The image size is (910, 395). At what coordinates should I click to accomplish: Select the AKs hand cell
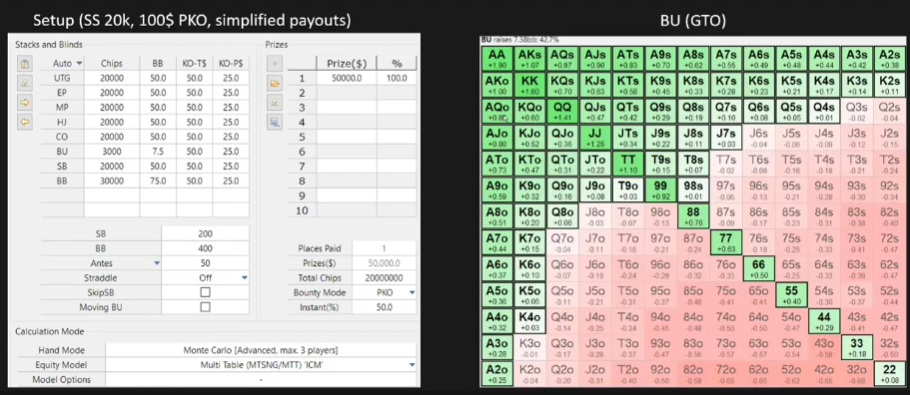(530, 59)
